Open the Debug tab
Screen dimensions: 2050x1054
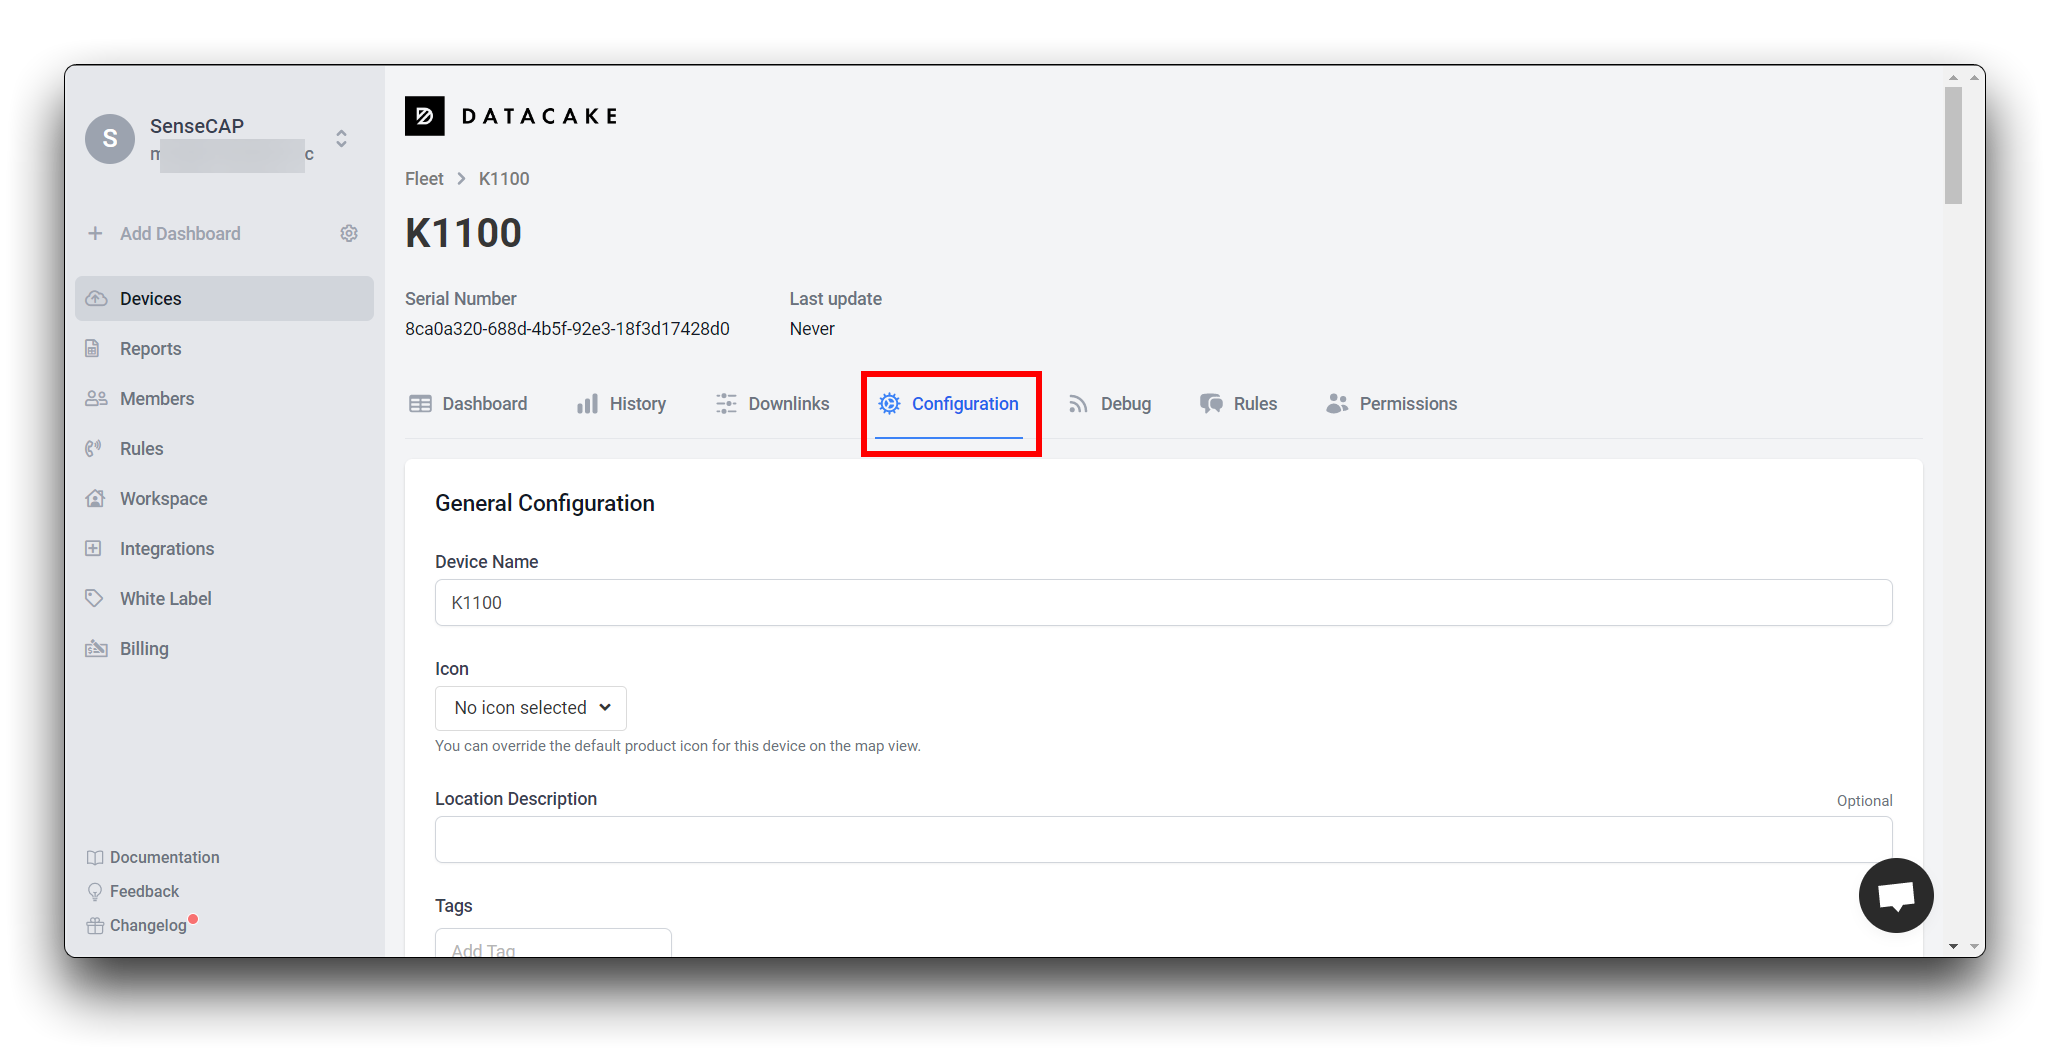click(x=1110, y=404)
